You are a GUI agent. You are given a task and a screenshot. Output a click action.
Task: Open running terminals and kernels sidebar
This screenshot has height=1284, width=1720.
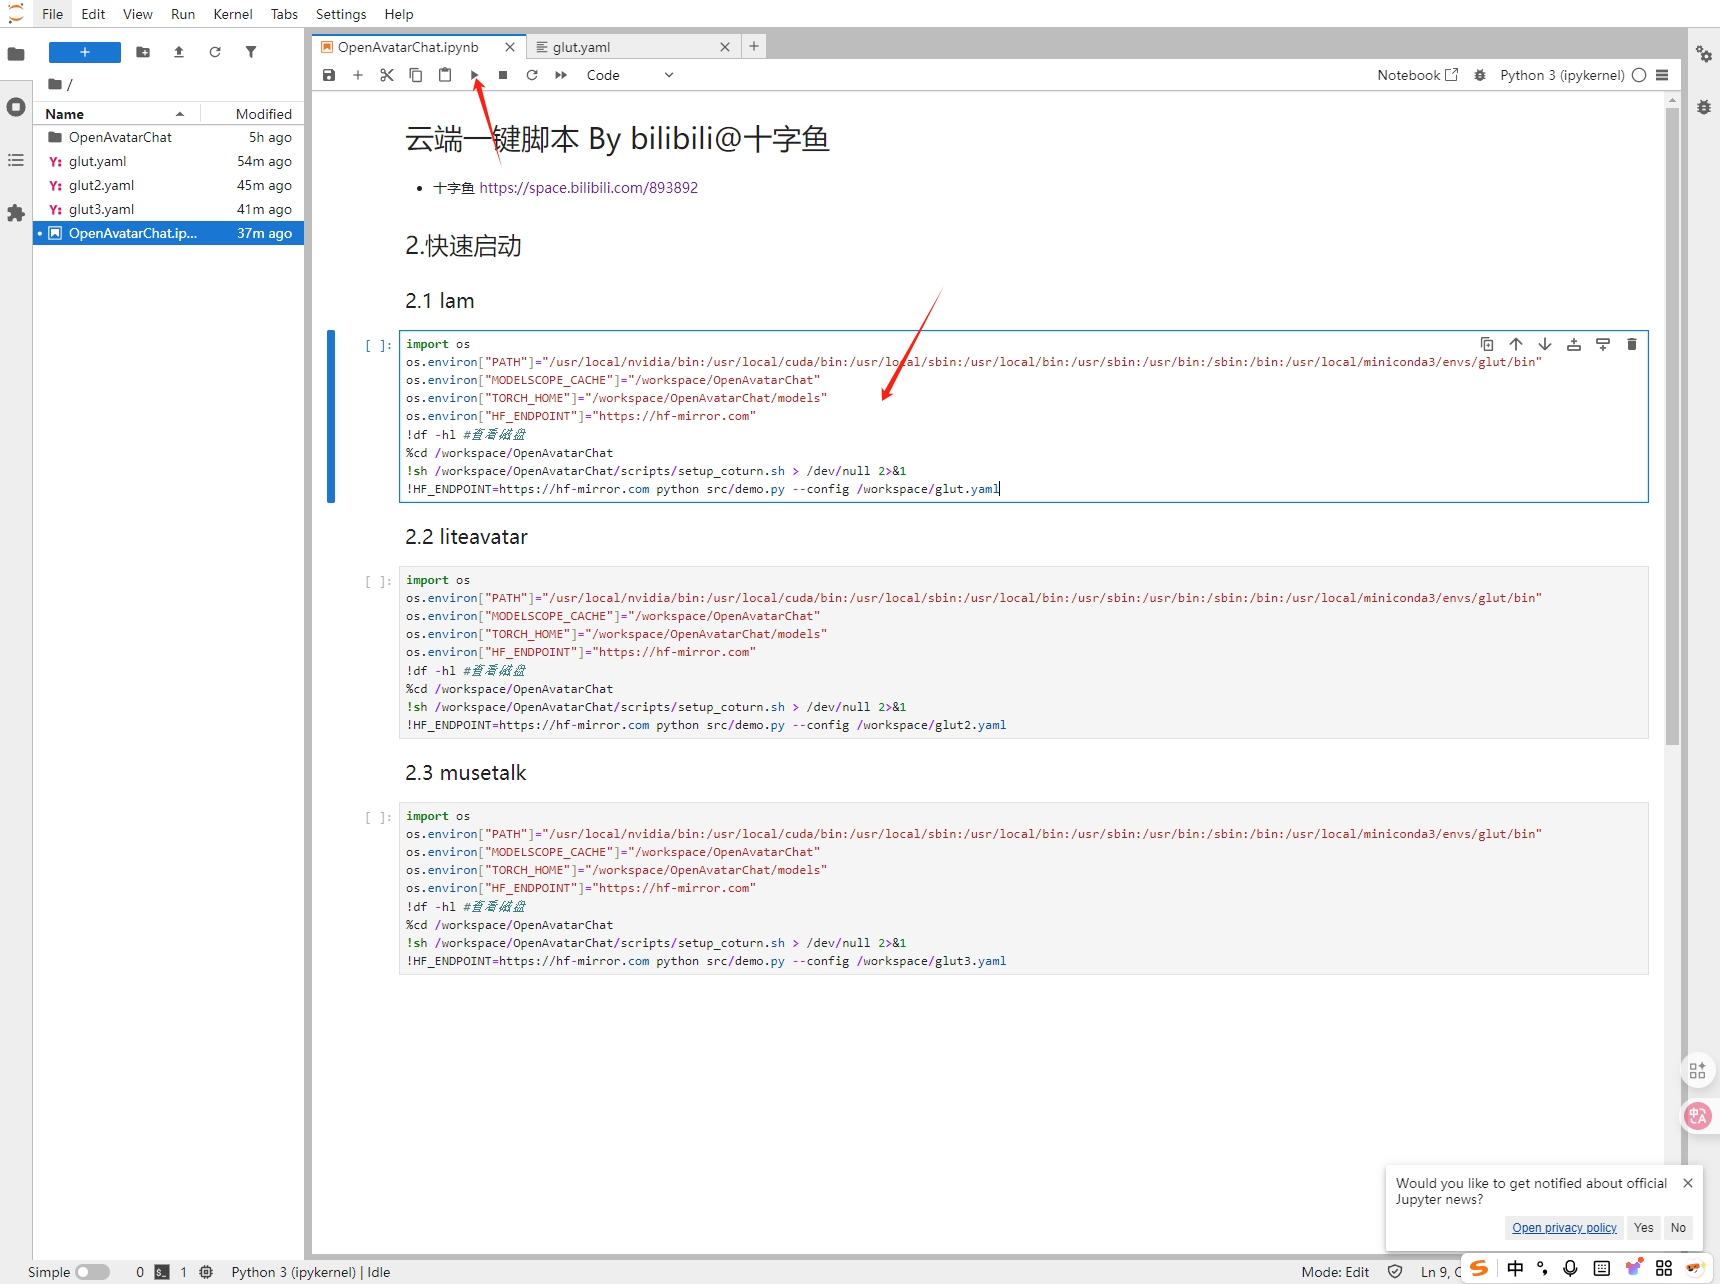16,107
